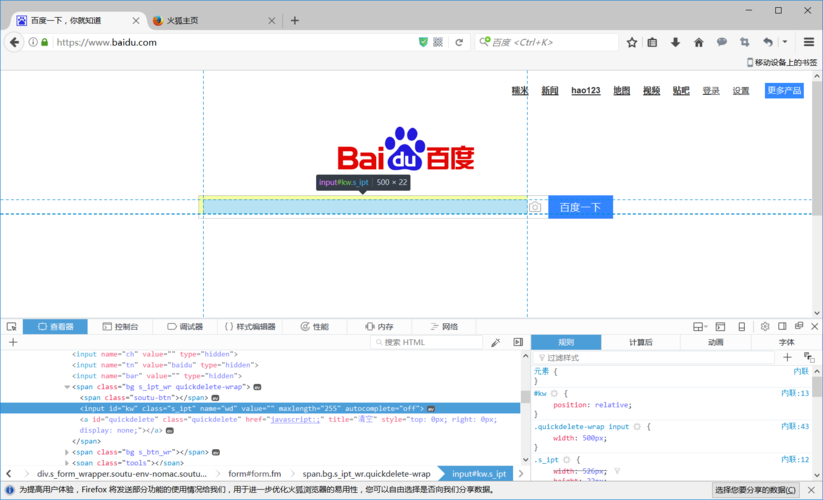Go to the home page icon

click(x=699, y=42)
